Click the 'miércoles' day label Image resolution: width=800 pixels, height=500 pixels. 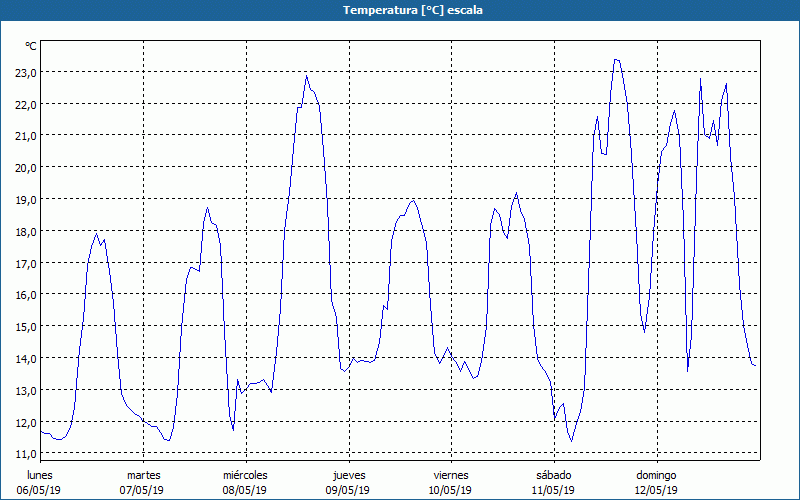pyautogui.click(x=245, y=475)
